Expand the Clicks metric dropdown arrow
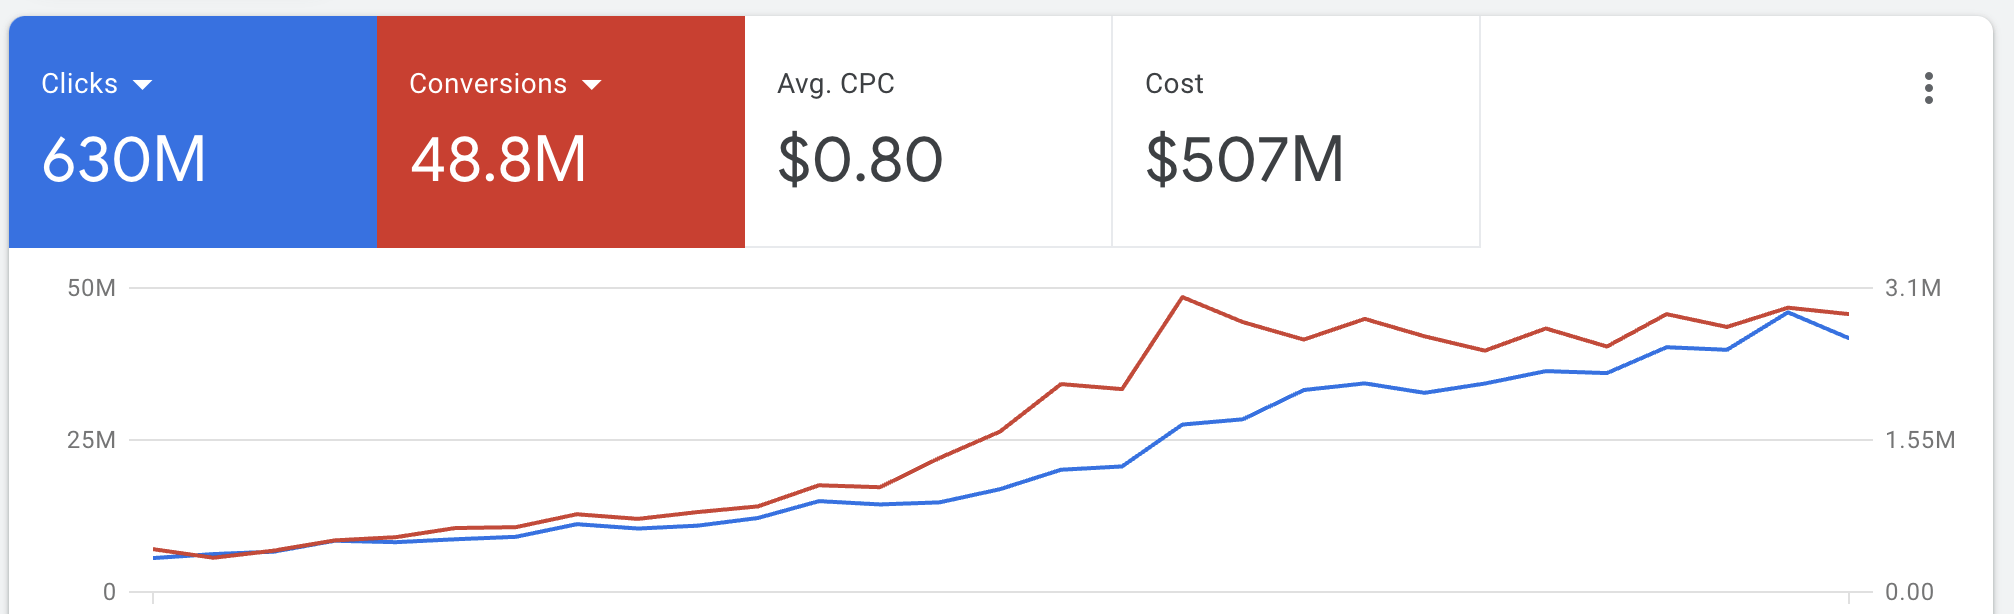2014x614 pixels. [143, 85]
